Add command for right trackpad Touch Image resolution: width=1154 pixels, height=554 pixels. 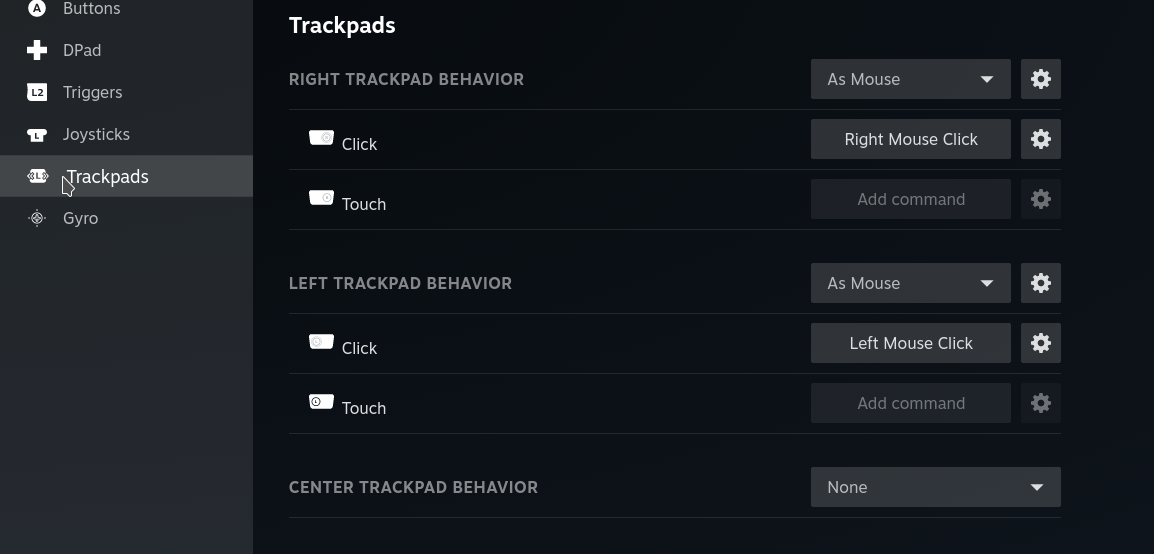coord(910,199)
